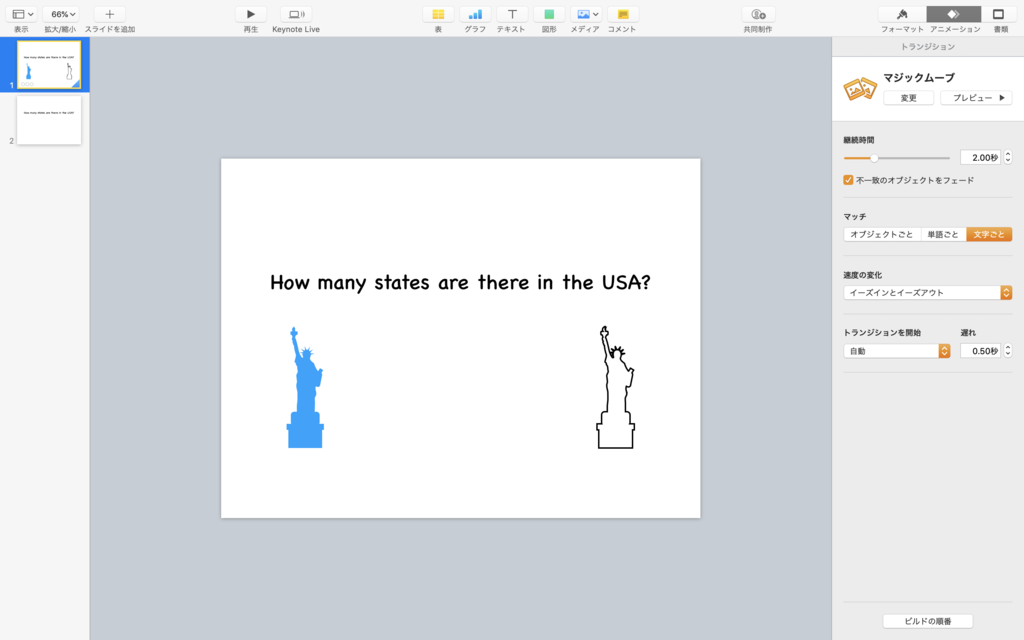Switch to the Format (フォーマット) inspector
1024x640 pixels.
(902, 14)
